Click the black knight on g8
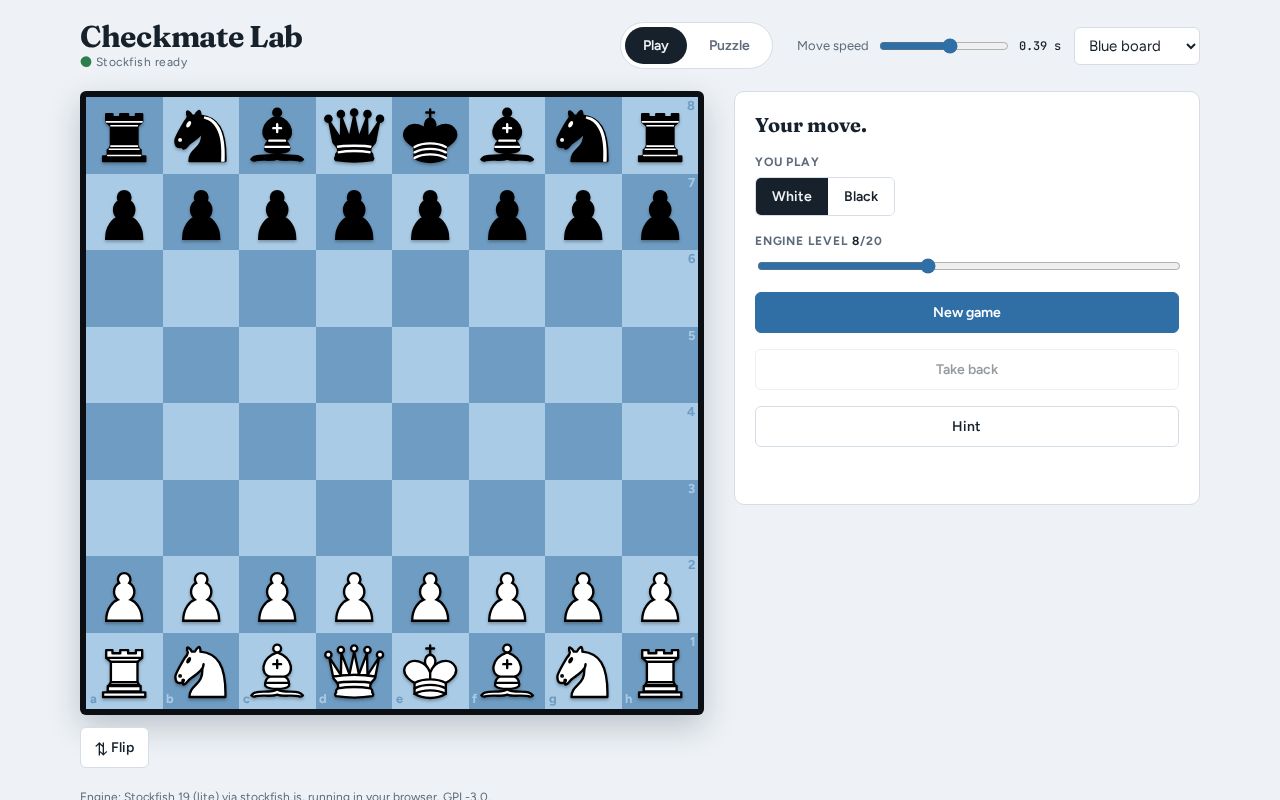This screenshot has height=800, width=1280. tap(583, 135)
